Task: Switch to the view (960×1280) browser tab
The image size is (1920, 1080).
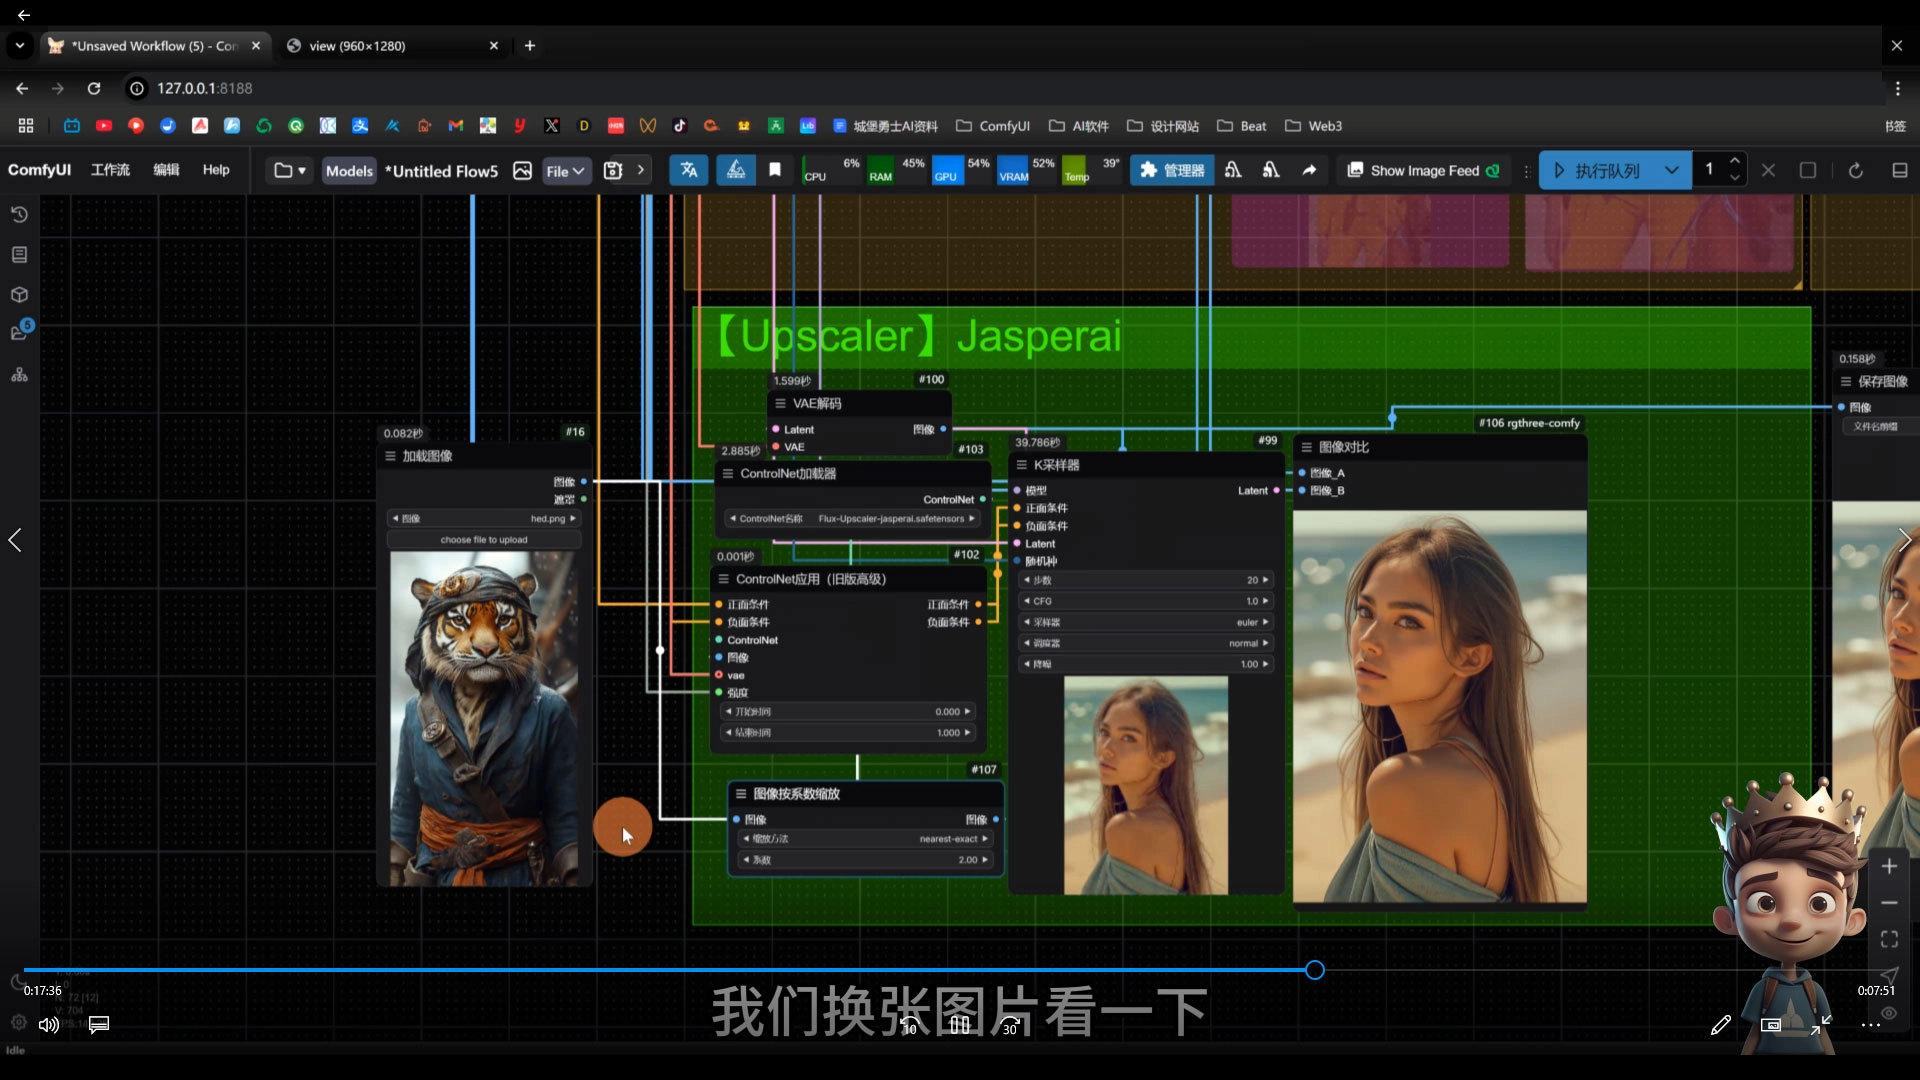Action: pos(357,46)
